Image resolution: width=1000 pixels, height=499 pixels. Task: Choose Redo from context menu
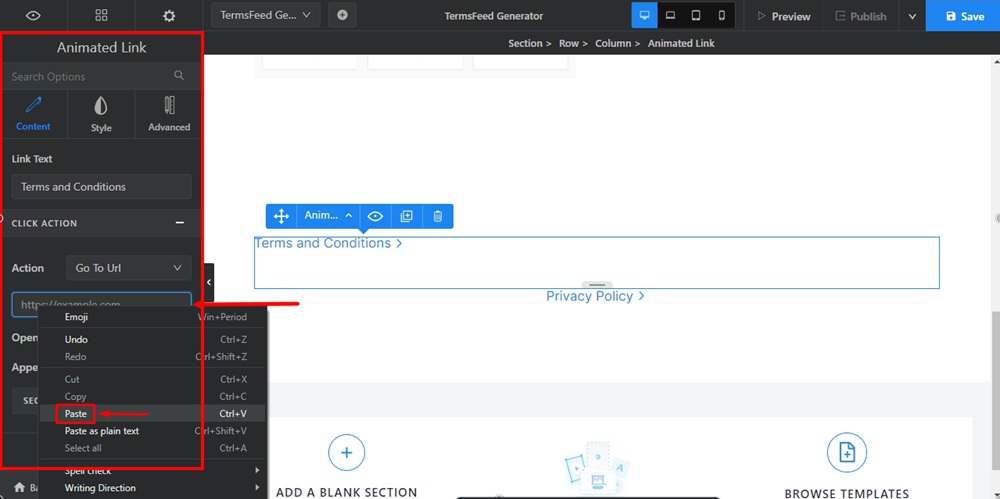pyautogui.click(x=152, y=357)
